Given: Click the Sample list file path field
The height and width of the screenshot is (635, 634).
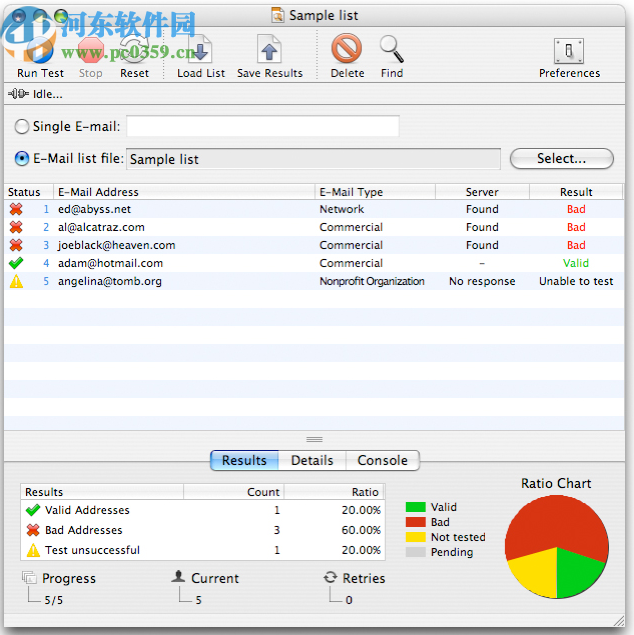Looking at the screenshot, I should [313, 159].
